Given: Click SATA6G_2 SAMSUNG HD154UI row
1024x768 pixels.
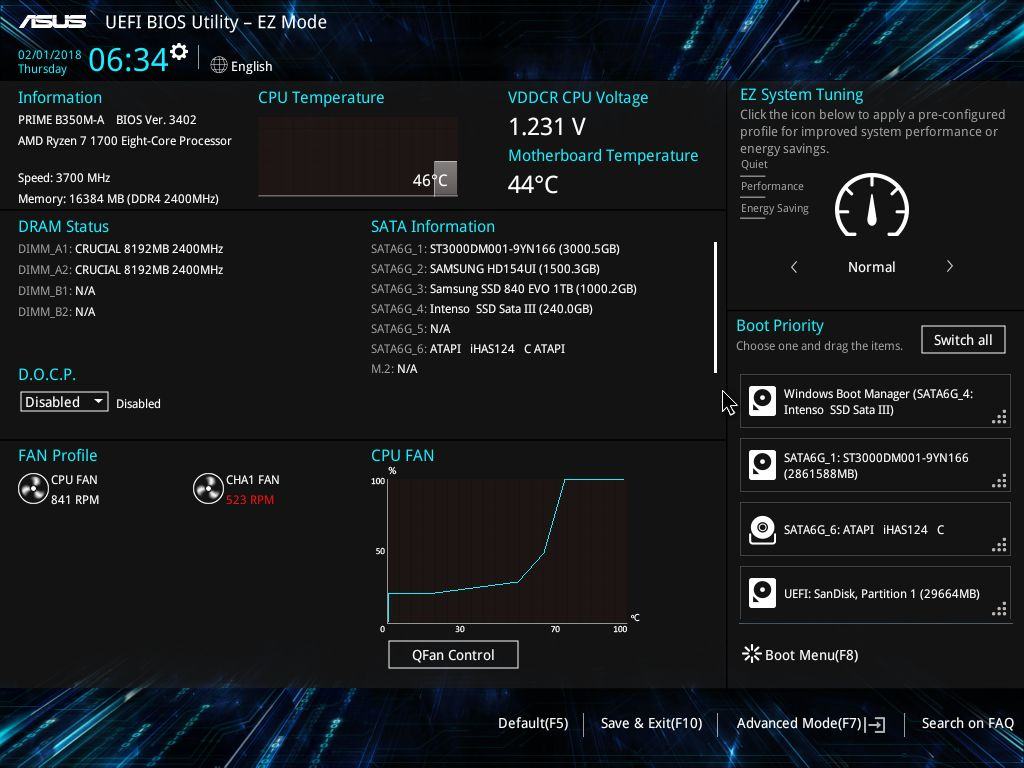Looking at the screenshot, I should pyautogui.click(x=485, y=268).
